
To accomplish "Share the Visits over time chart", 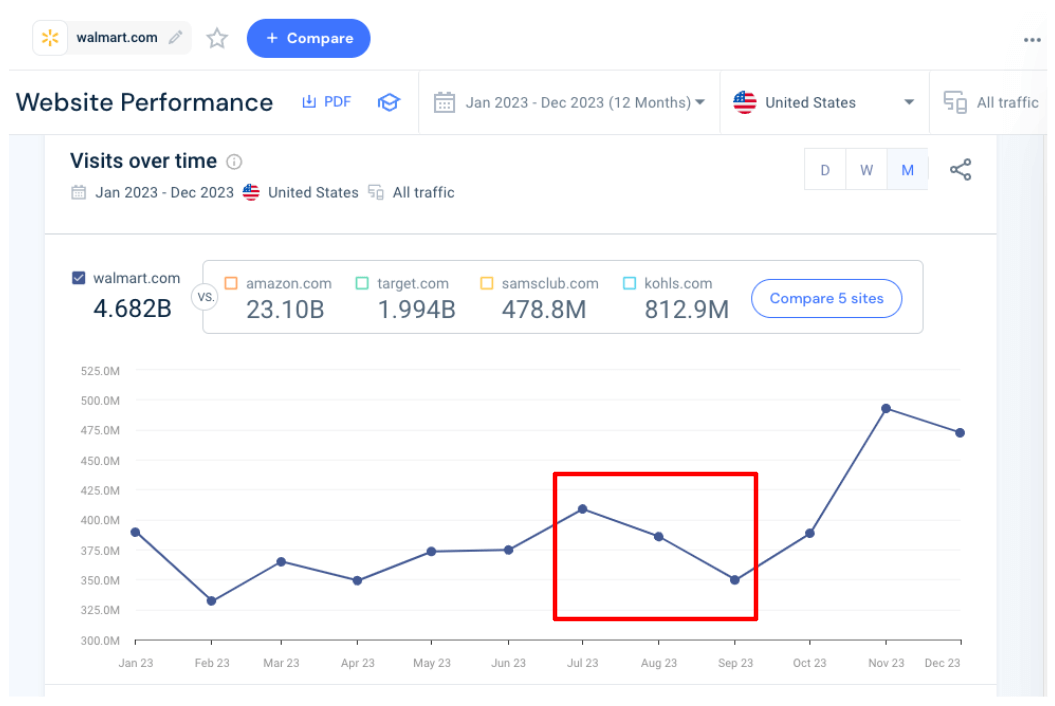I will click(960, 170).
